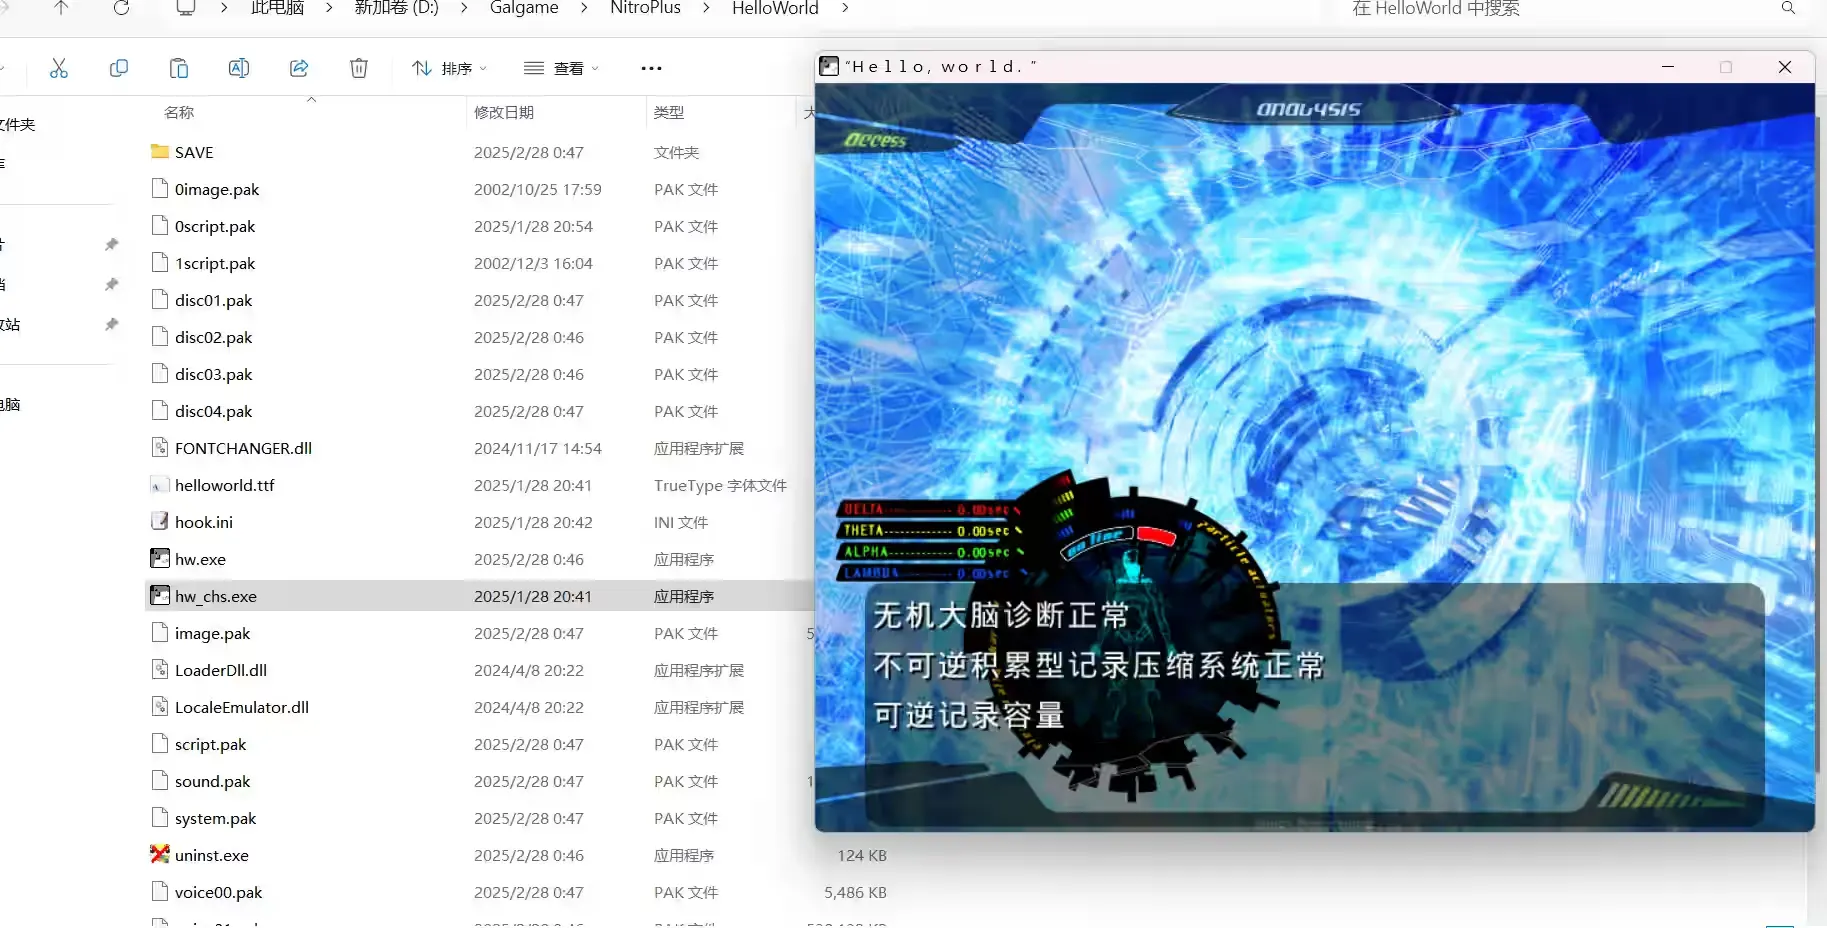This screenshot has width=1827, height=928.
Task: Select the 0script.pak file name
Action: tap(215, 226)
